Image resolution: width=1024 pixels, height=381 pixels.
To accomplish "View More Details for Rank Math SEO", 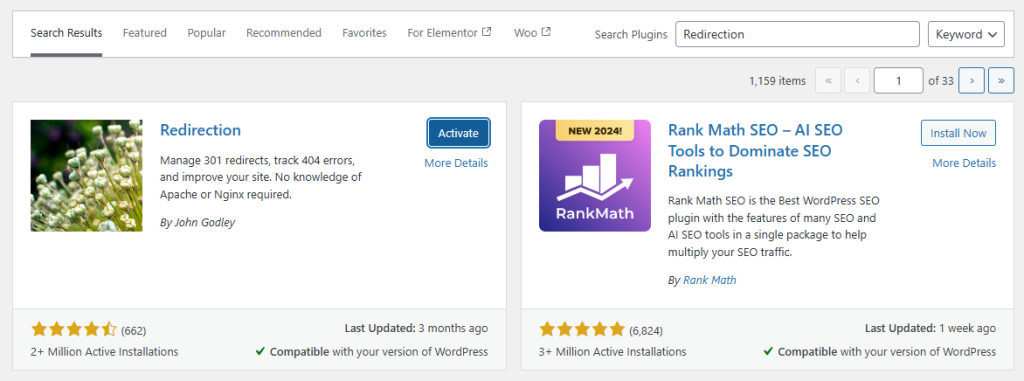I will coord(964,163).
